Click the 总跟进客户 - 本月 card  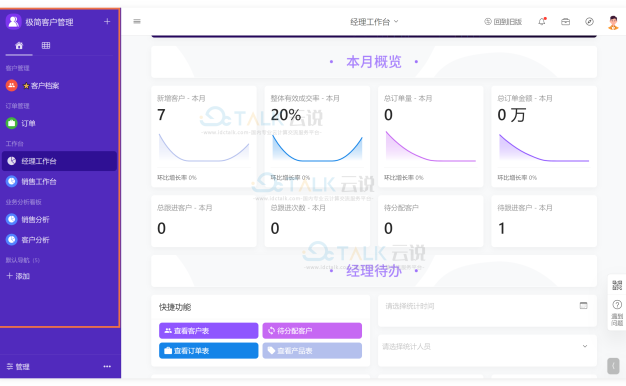point(204,221)
